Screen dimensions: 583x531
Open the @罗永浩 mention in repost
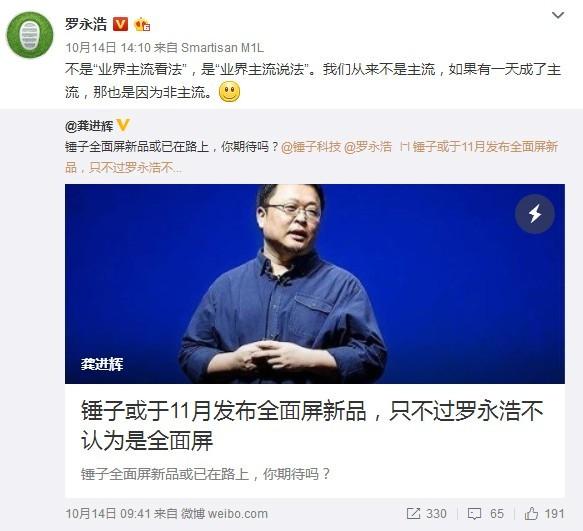tap(368, 147)
